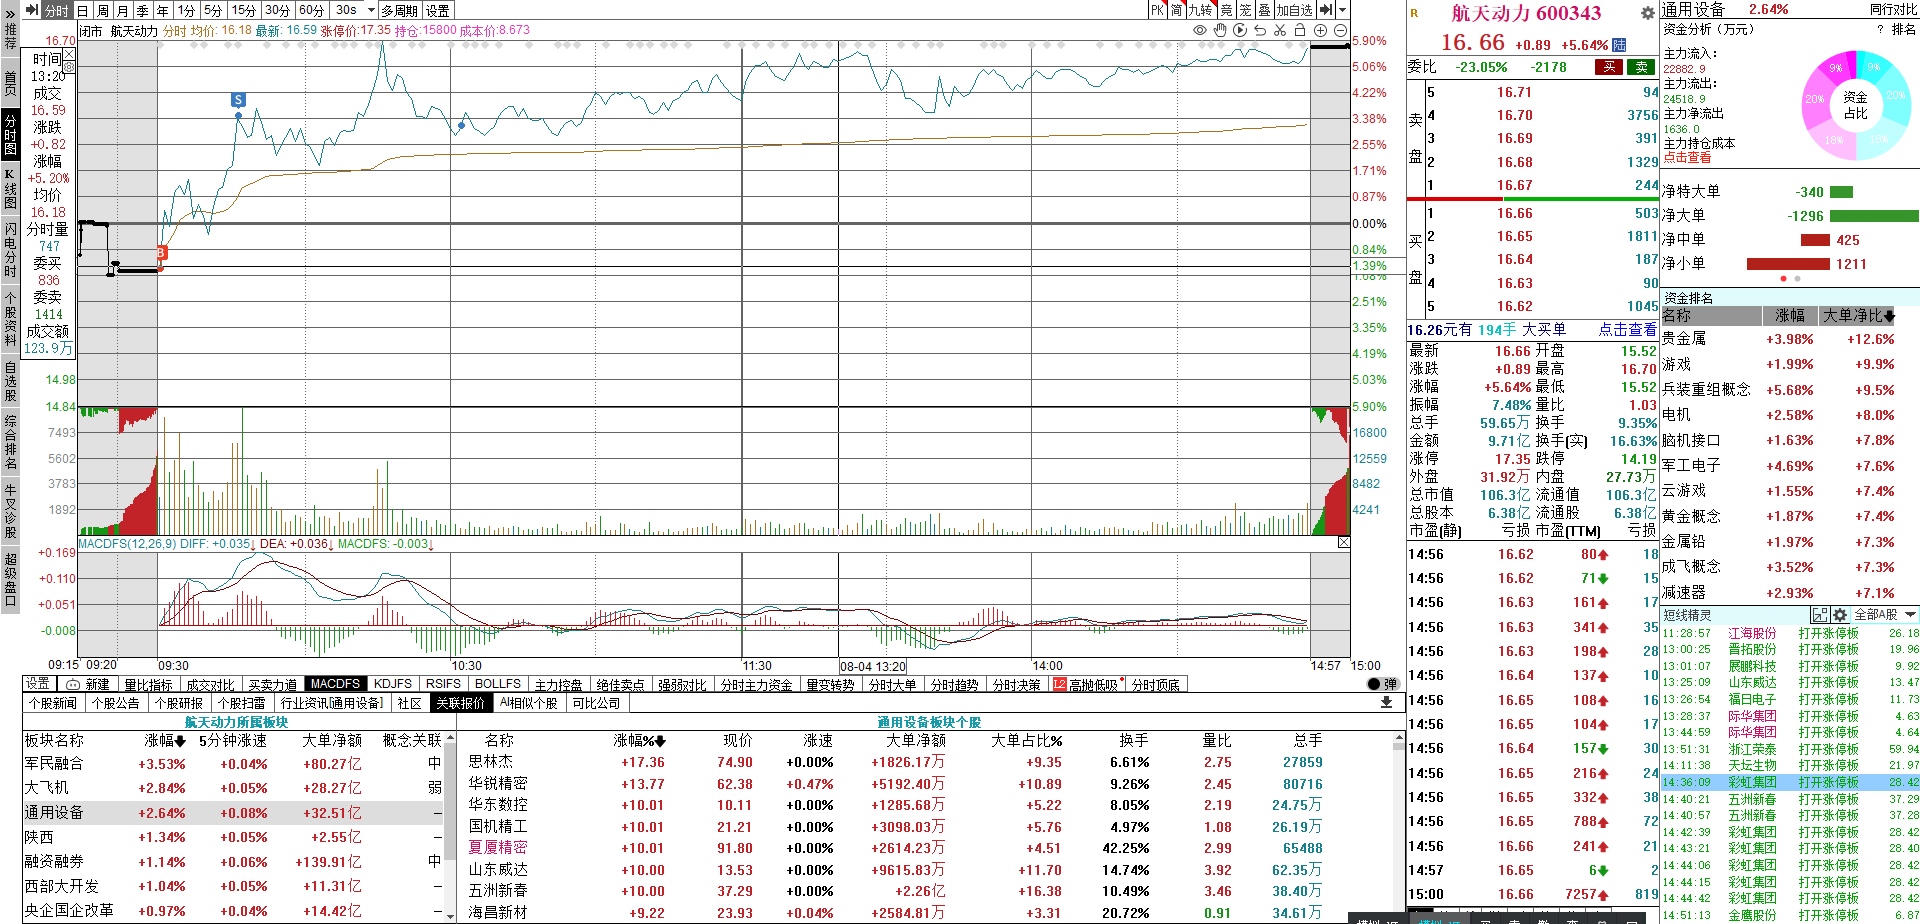Open the 个股资料 item in left sidebar

10,319
